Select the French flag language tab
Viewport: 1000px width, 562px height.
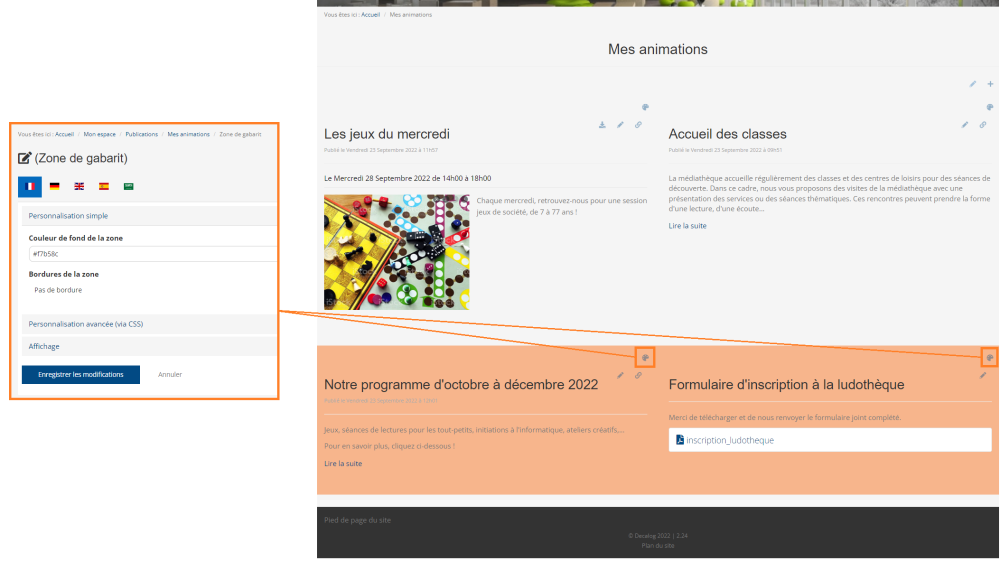[x=30, y=186]
